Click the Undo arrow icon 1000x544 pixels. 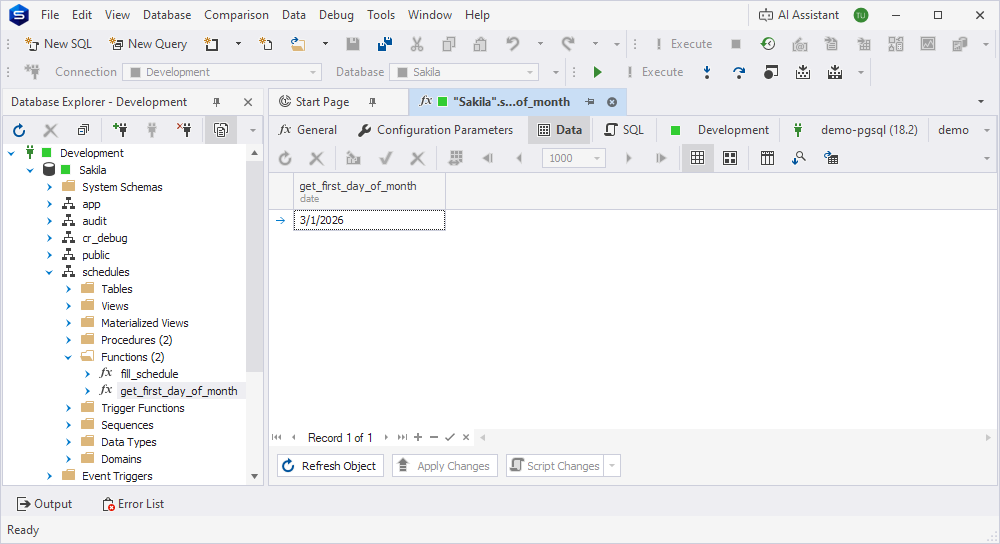tap(512, 44)
